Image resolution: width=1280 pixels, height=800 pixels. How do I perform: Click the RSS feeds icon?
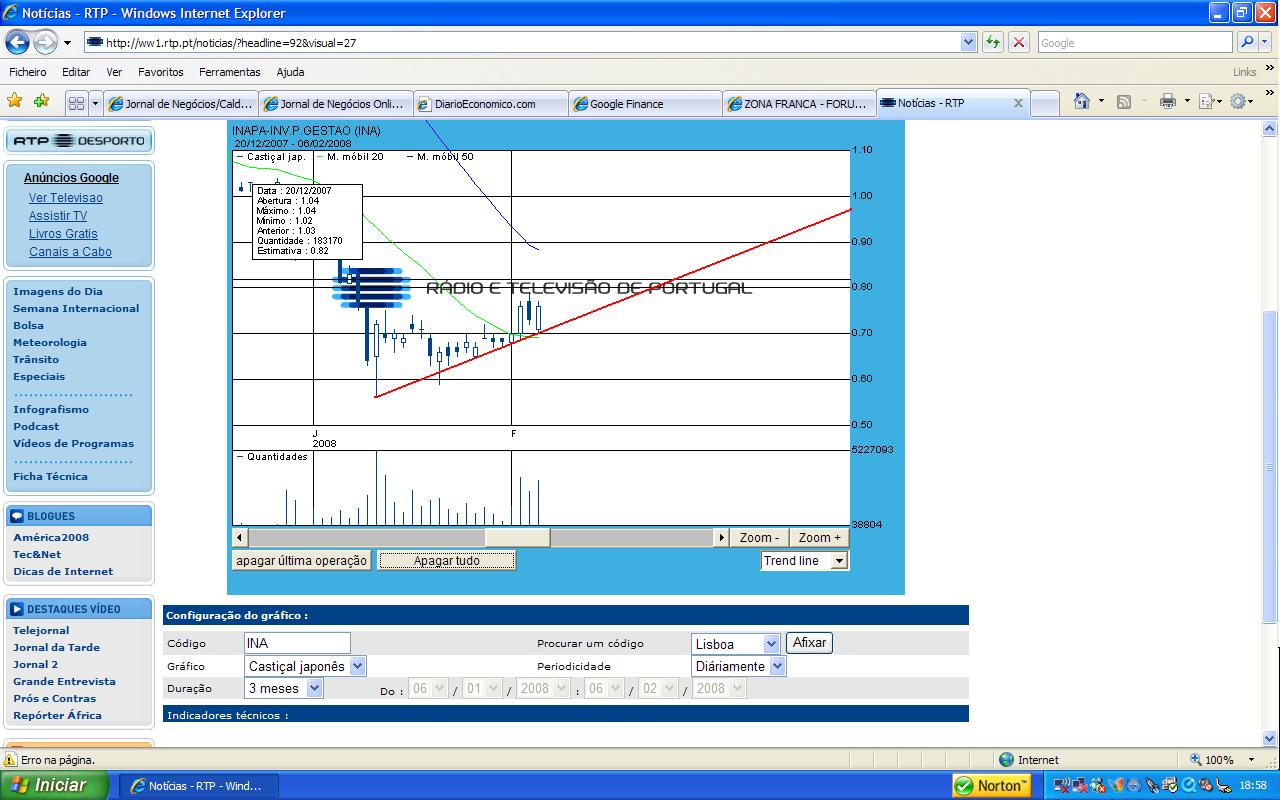1124,101
